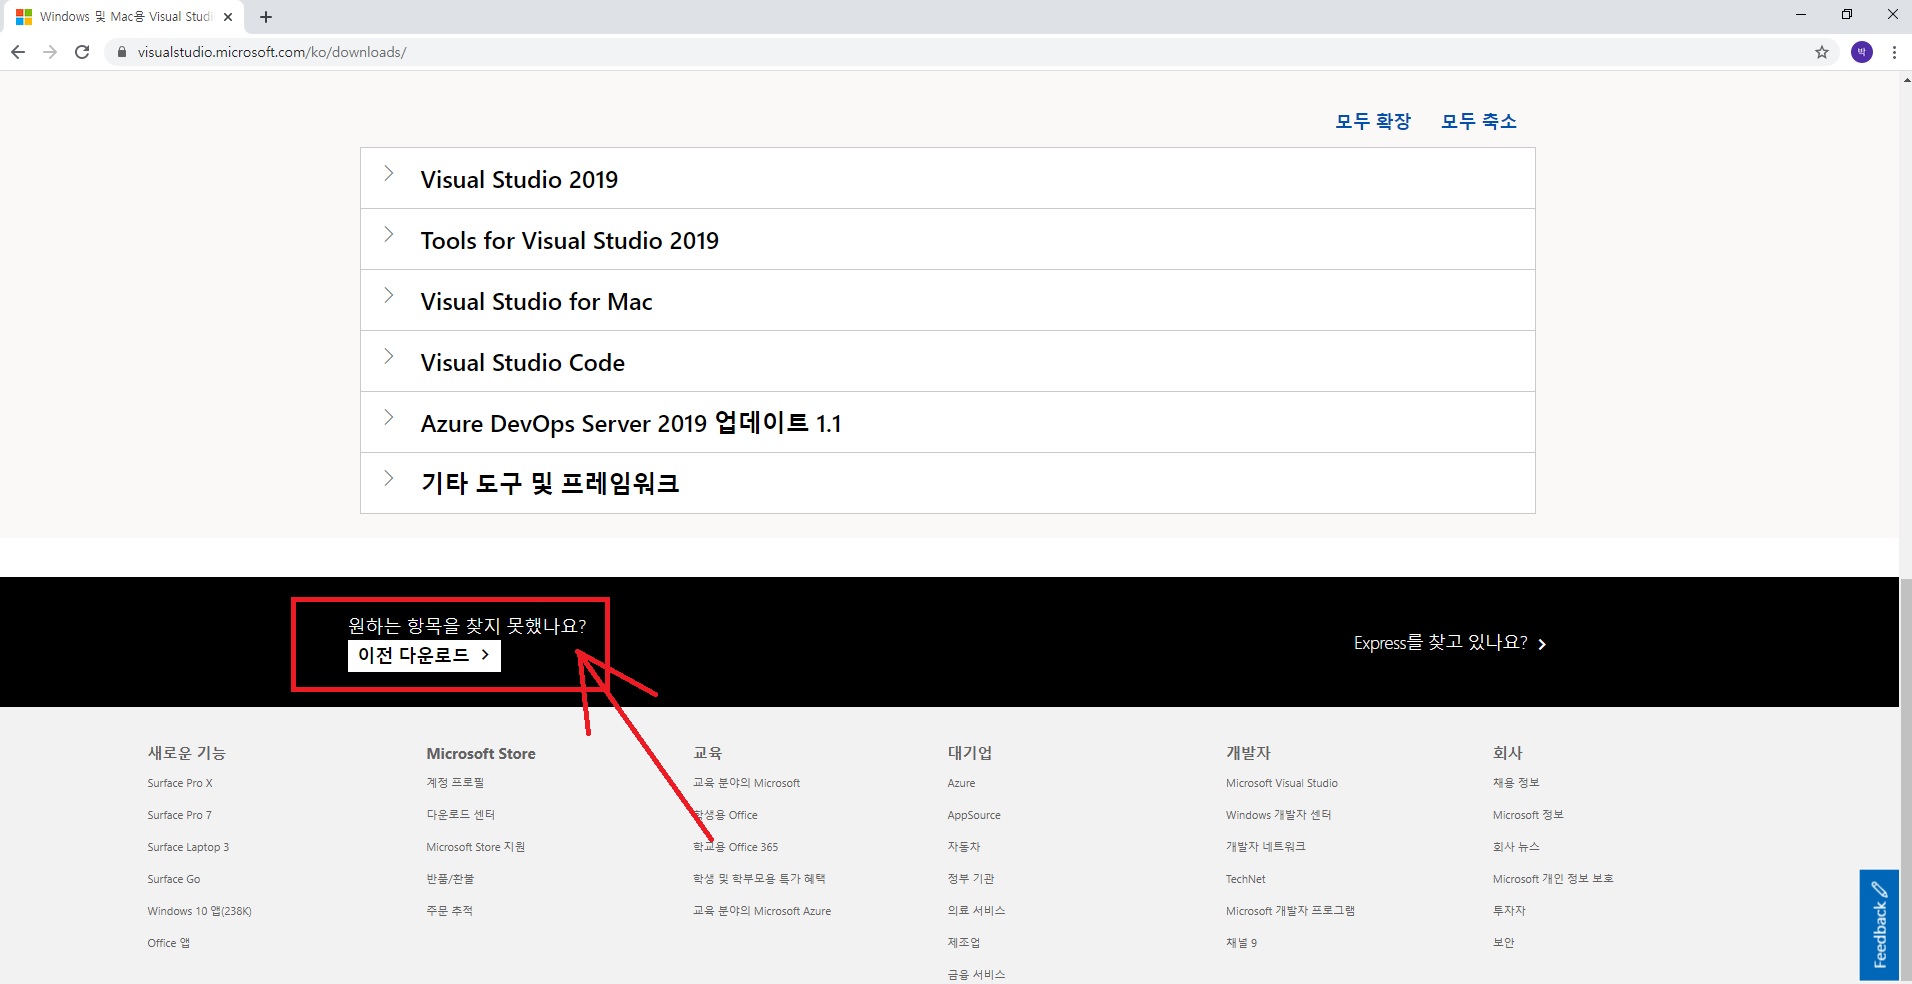1912x984 pixels.
Task: Open the Chrome three-dot menu
Action: 1894,52
